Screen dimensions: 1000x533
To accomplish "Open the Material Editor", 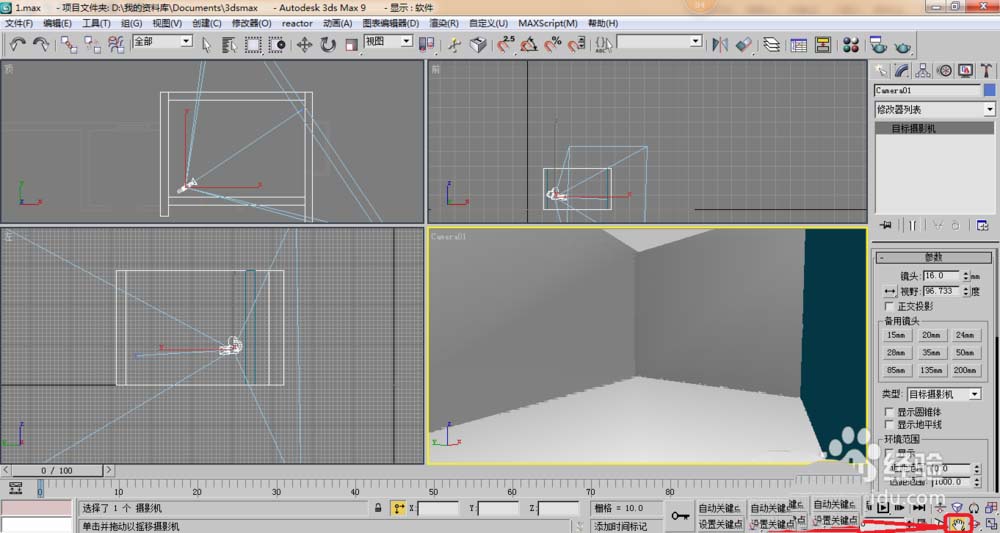I will click(x=850, y=44).
